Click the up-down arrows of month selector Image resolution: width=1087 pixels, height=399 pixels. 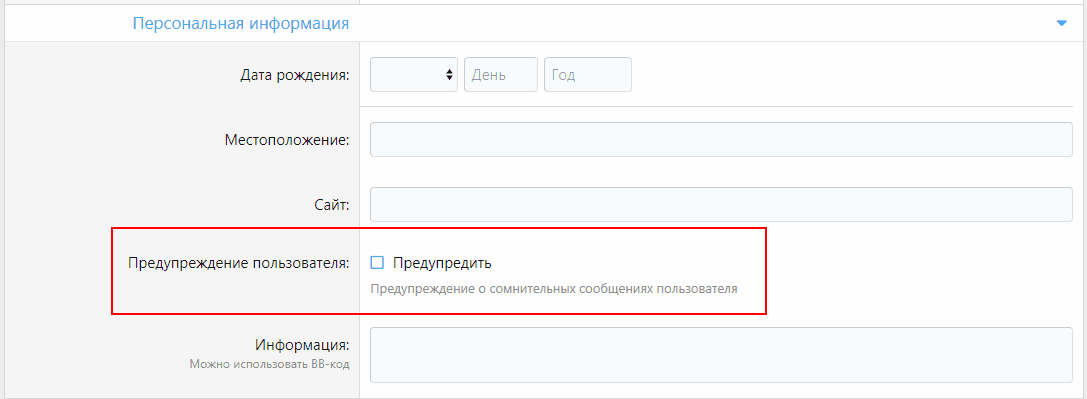[449, 74]
